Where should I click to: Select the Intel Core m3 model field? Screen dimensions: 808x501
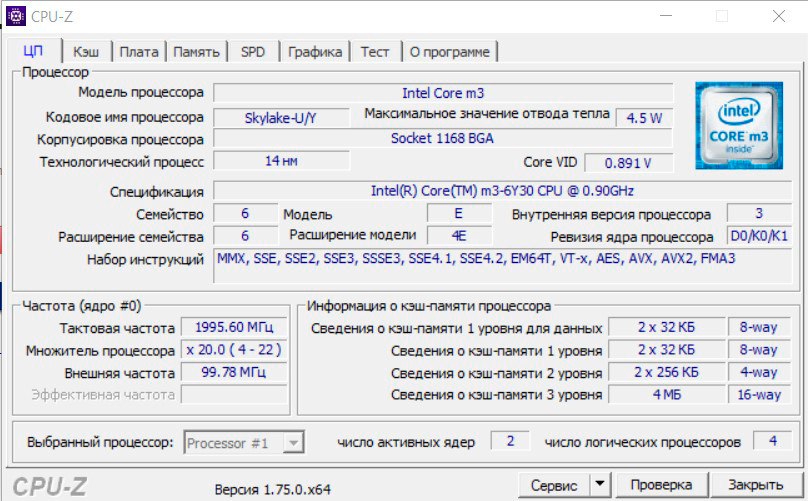(443, 93)
